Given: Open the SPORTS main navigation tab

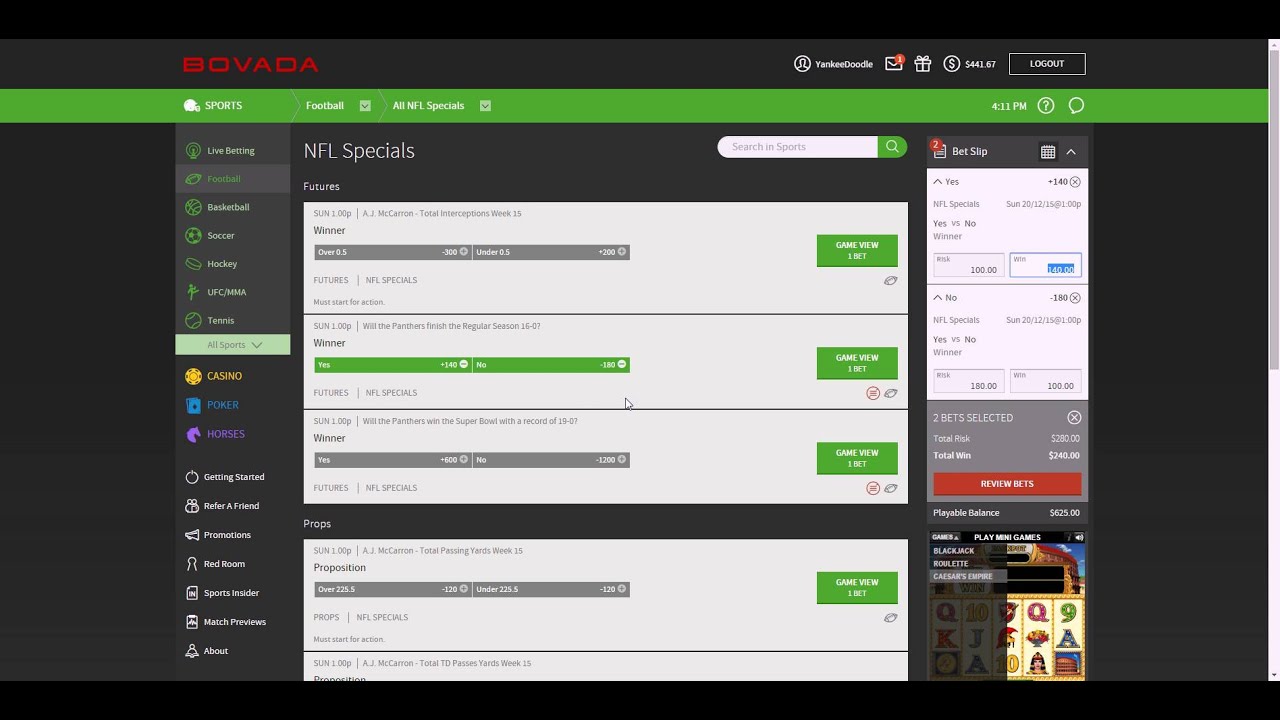Looking at the screenshot, I should click(x=213, y=106).
